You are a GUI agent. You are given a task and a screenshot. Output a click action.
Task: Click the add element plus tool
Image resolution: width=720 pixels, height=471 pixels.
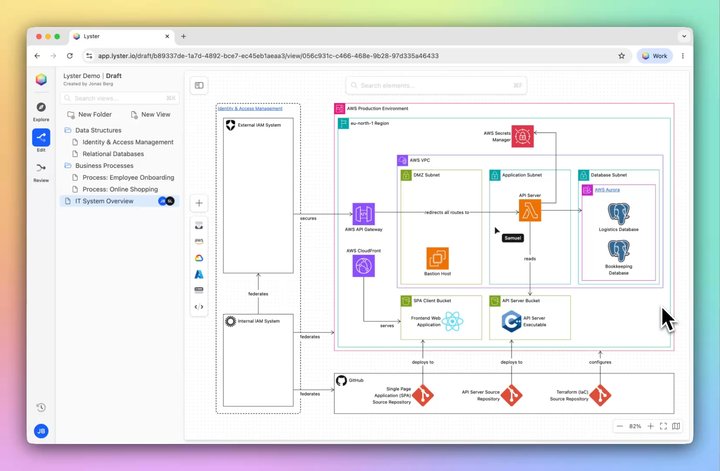(x=199, y=203)
